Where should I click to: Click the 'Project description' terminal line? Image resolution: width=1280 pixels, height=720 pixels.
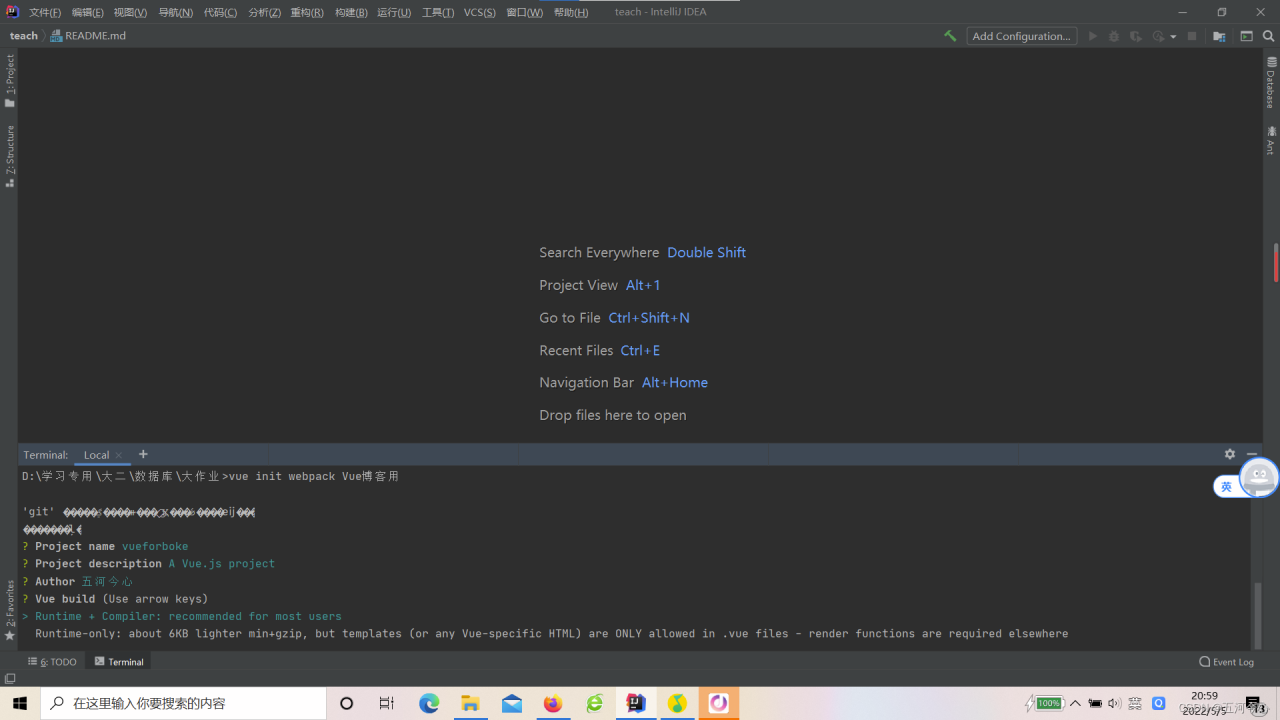(148, 564)
